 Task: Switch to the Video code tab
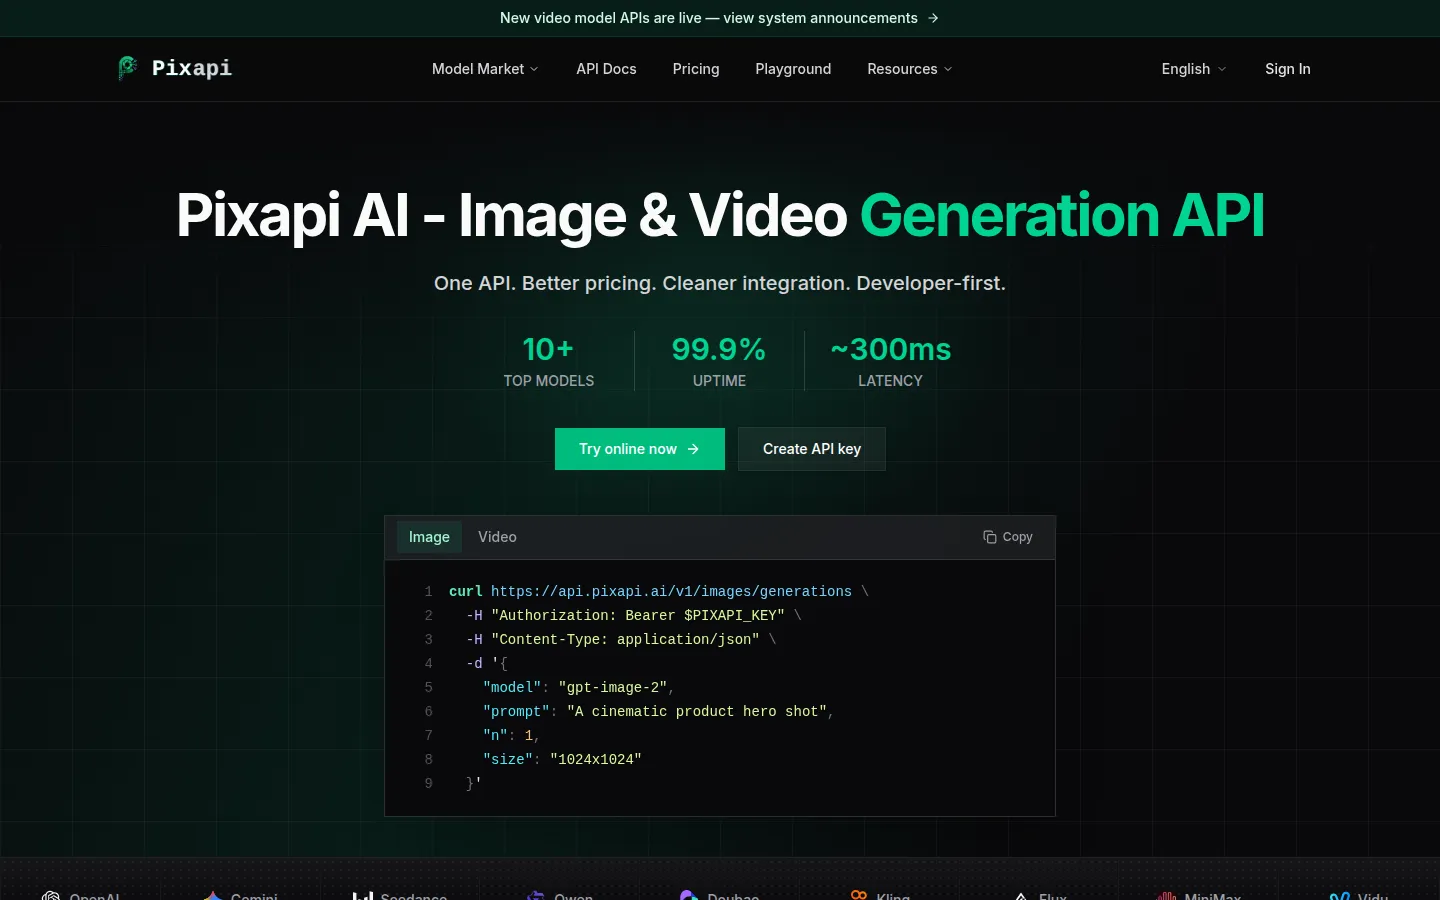click(497, 537)
